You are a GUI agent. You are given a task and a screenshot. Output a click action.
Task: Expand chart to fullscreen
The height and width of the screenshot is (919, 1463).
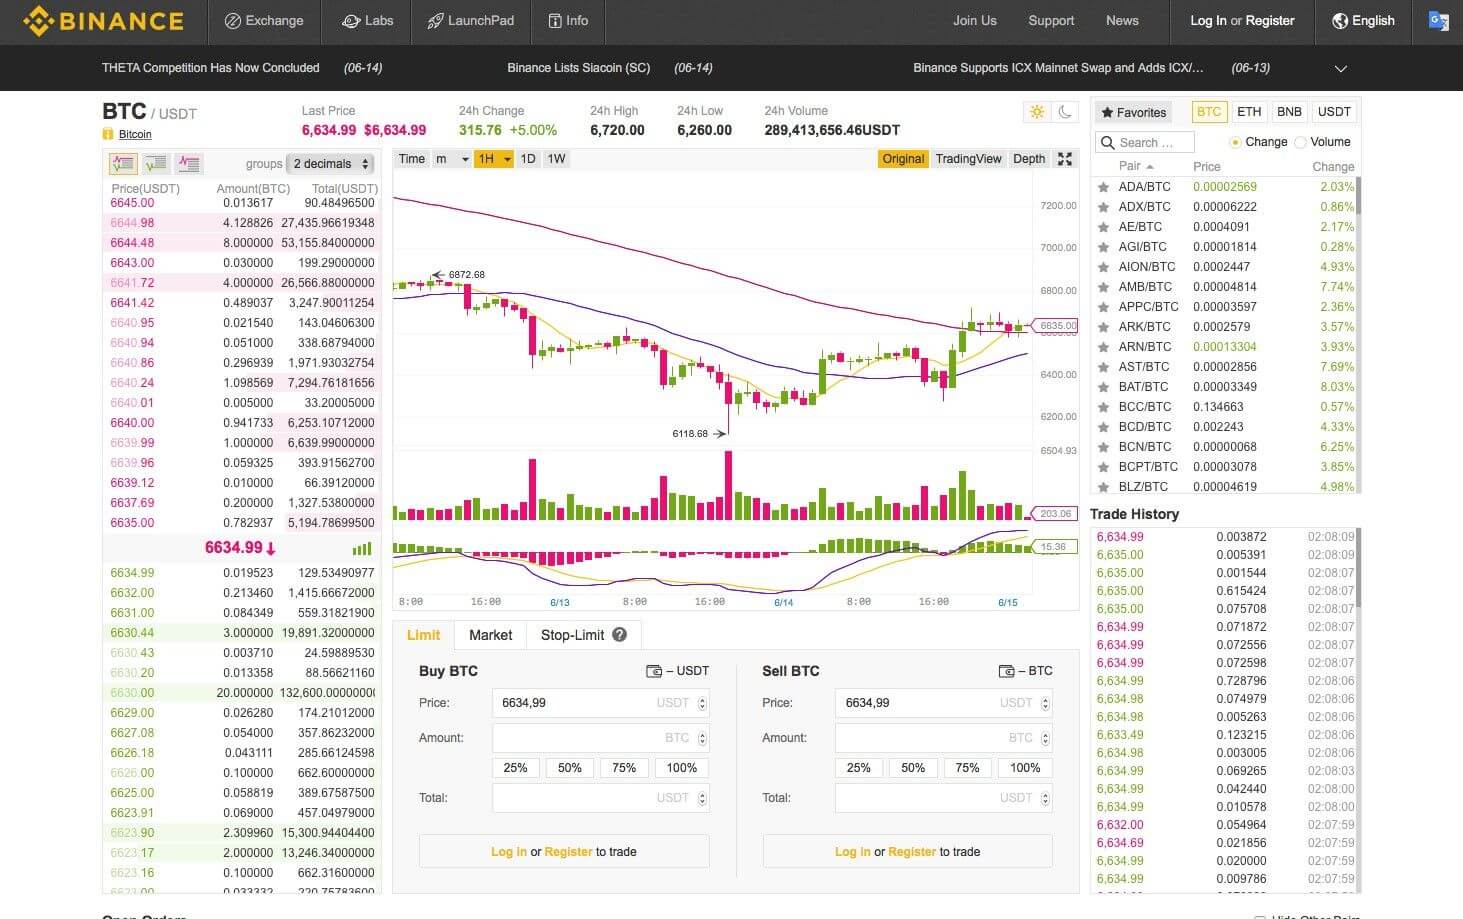point(1065,159)
